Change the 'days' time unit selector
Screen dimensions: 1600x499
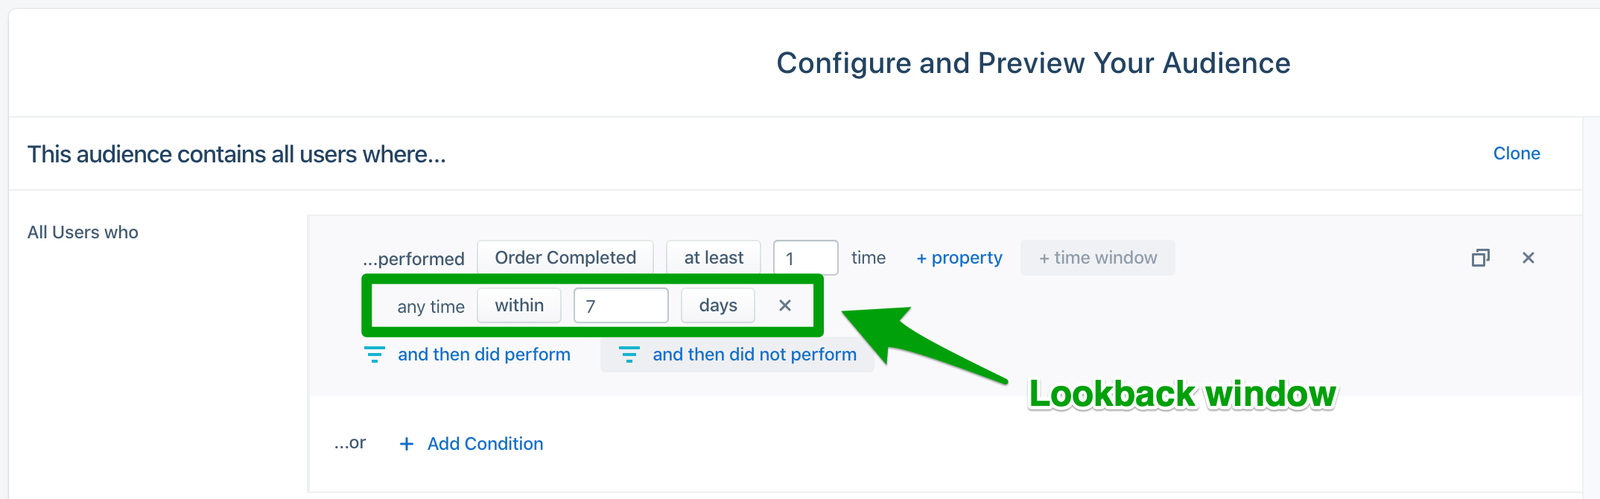tap(718, 306)
